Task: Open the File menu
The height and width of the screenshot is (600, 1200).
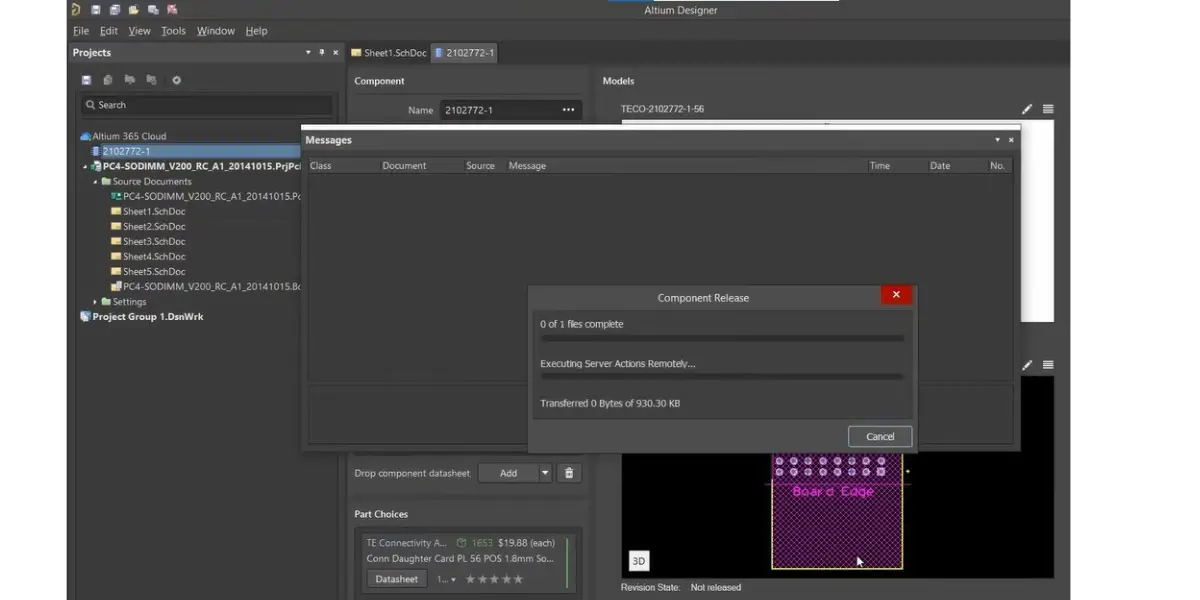Action: [x=81, y=31]
